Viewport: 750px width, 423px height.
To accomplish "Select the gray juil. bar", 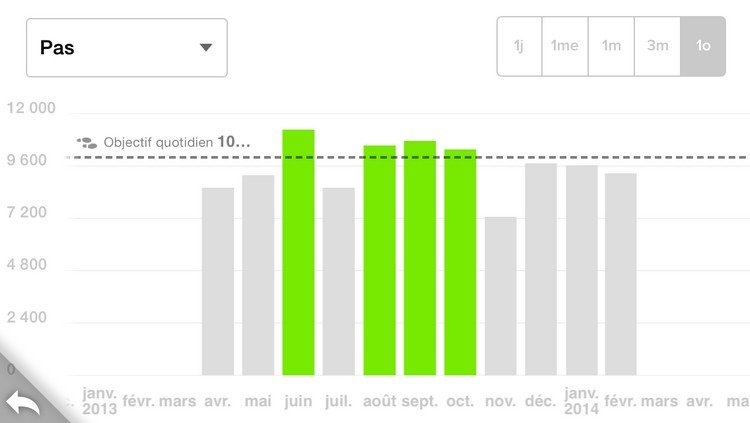I will coord(339,281).
